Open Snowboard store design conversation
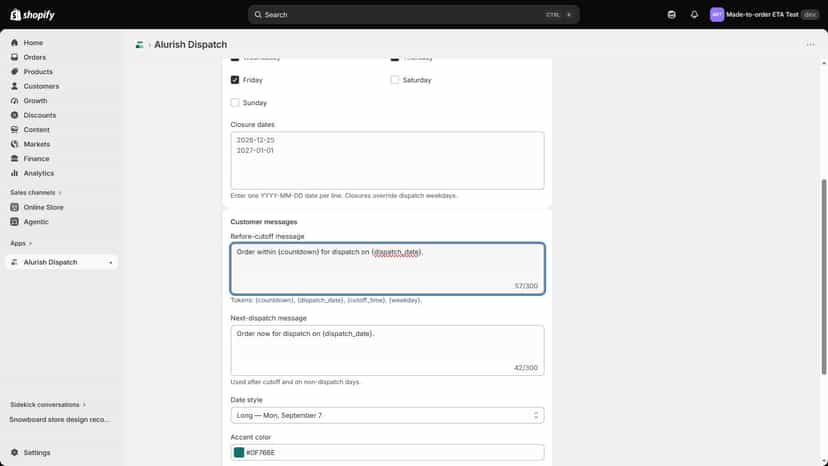Image resolution: width=828 pixels, height=466 pixels. 60,420
